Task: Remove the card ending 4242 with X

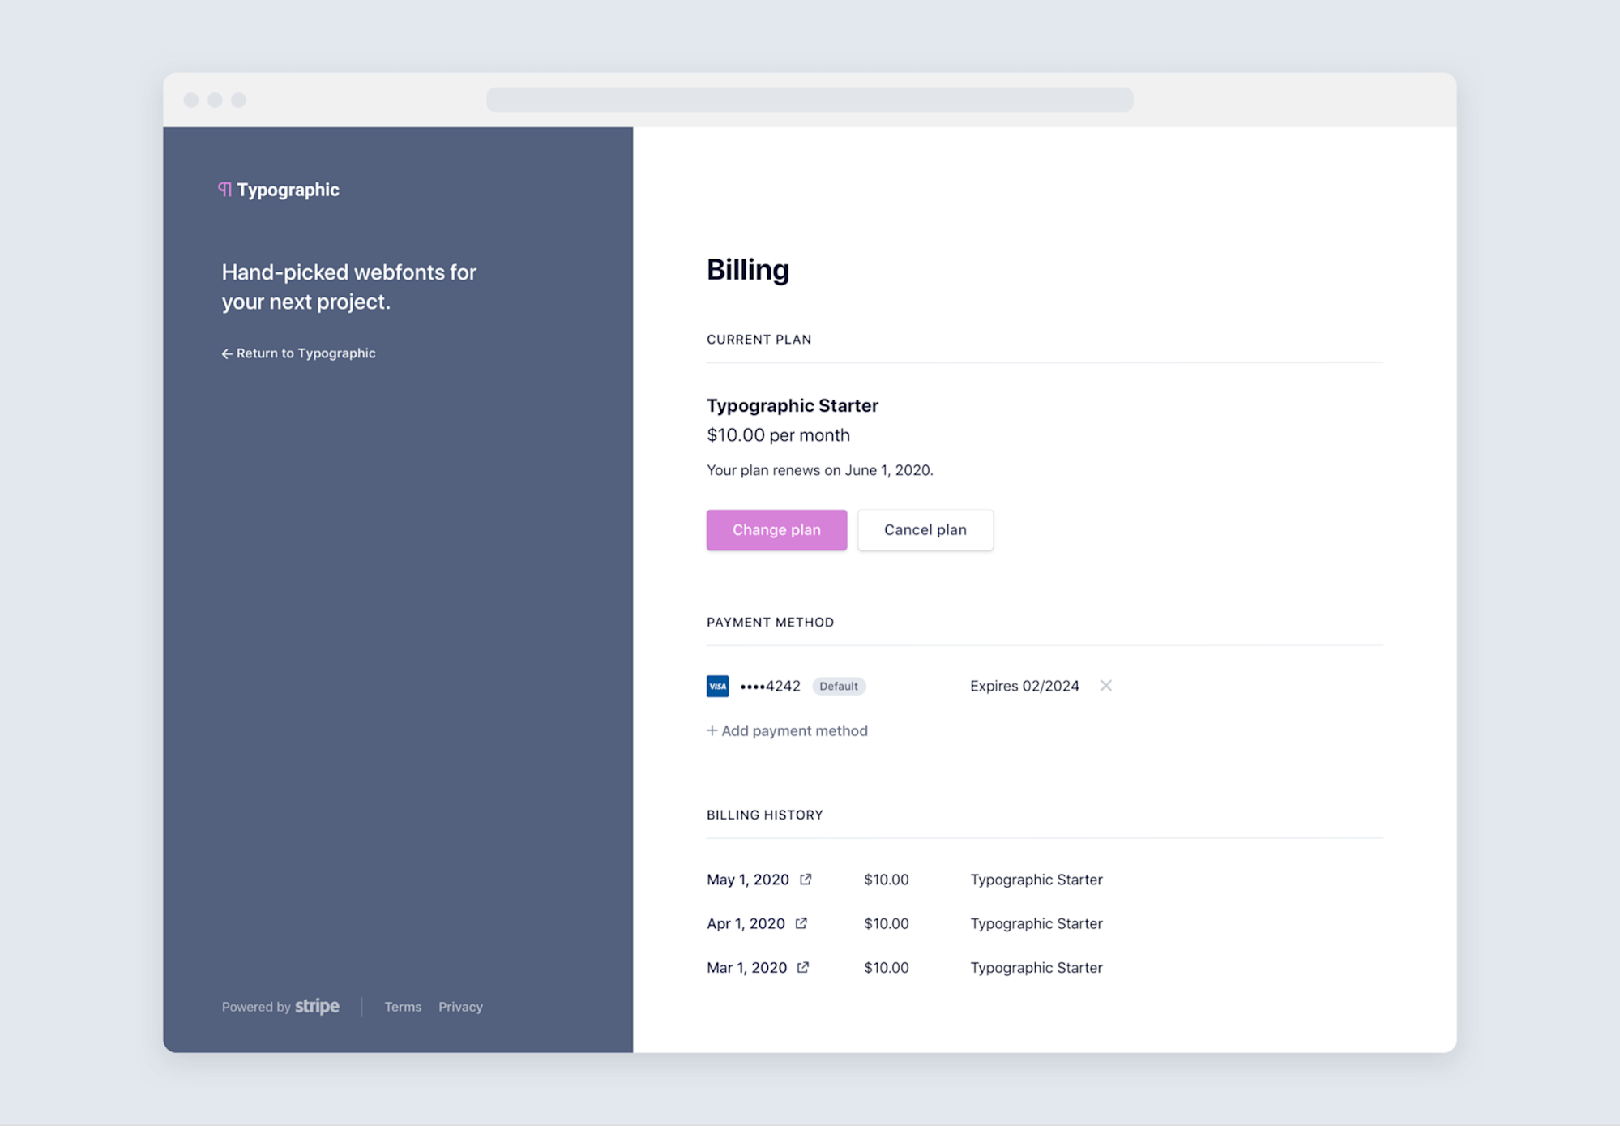Action: coord(1106,686)
